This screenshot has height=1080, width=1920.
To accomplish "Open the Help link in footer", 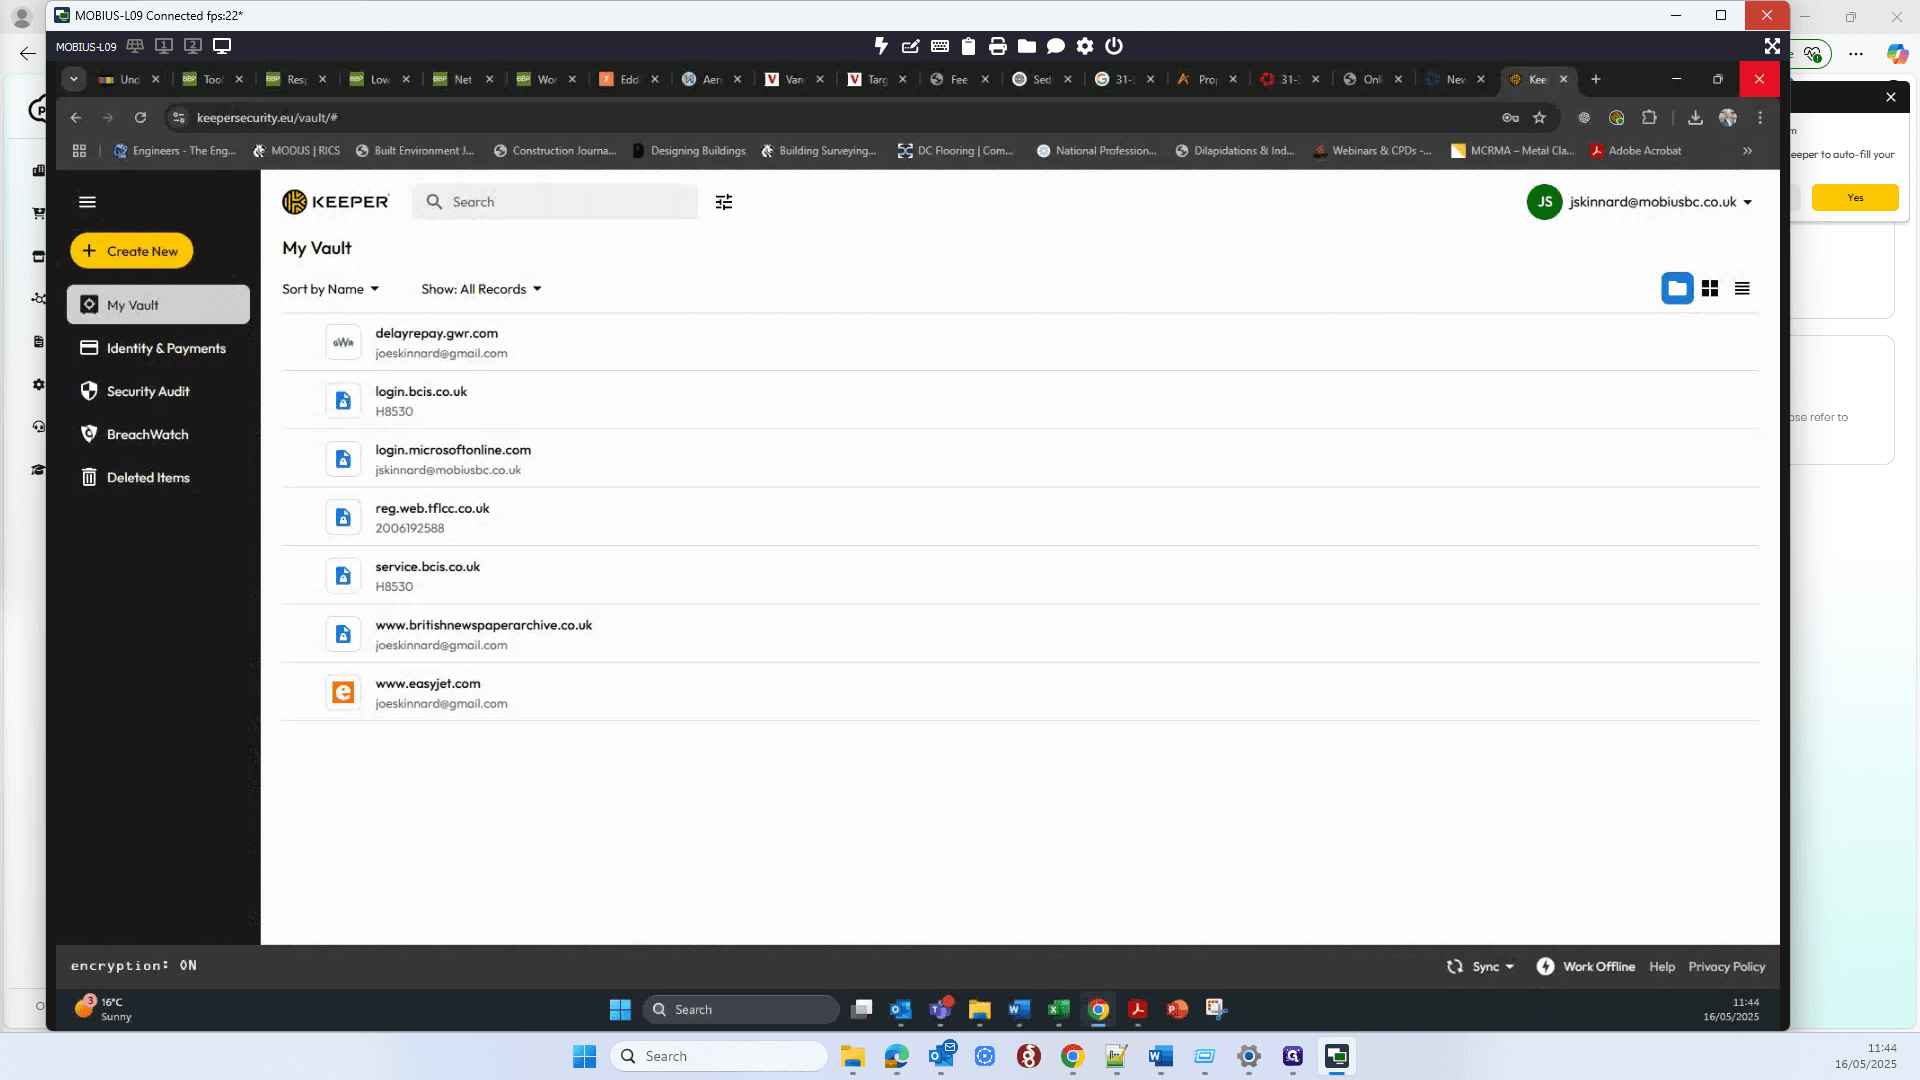I will pos(1662,966).
